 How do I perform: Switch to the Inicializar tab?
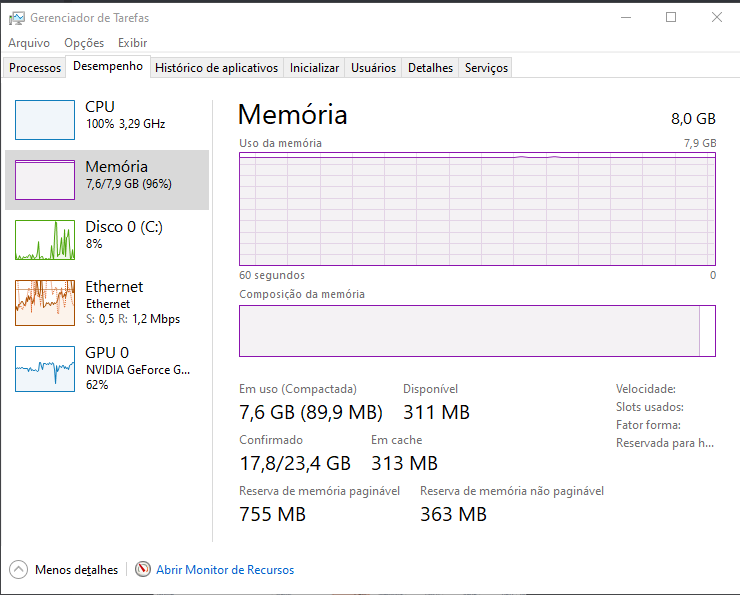[314, 68]
